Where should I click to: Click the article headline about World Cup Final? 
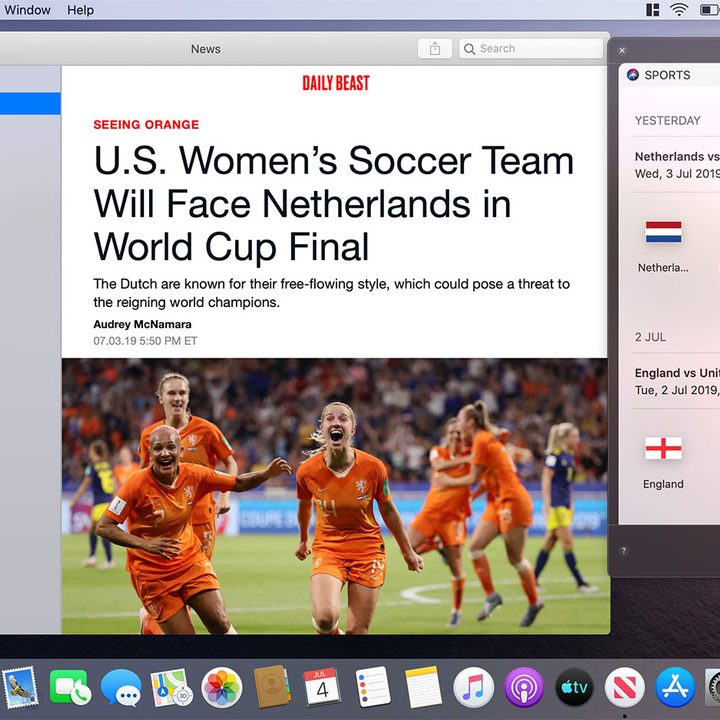[334, 203]
